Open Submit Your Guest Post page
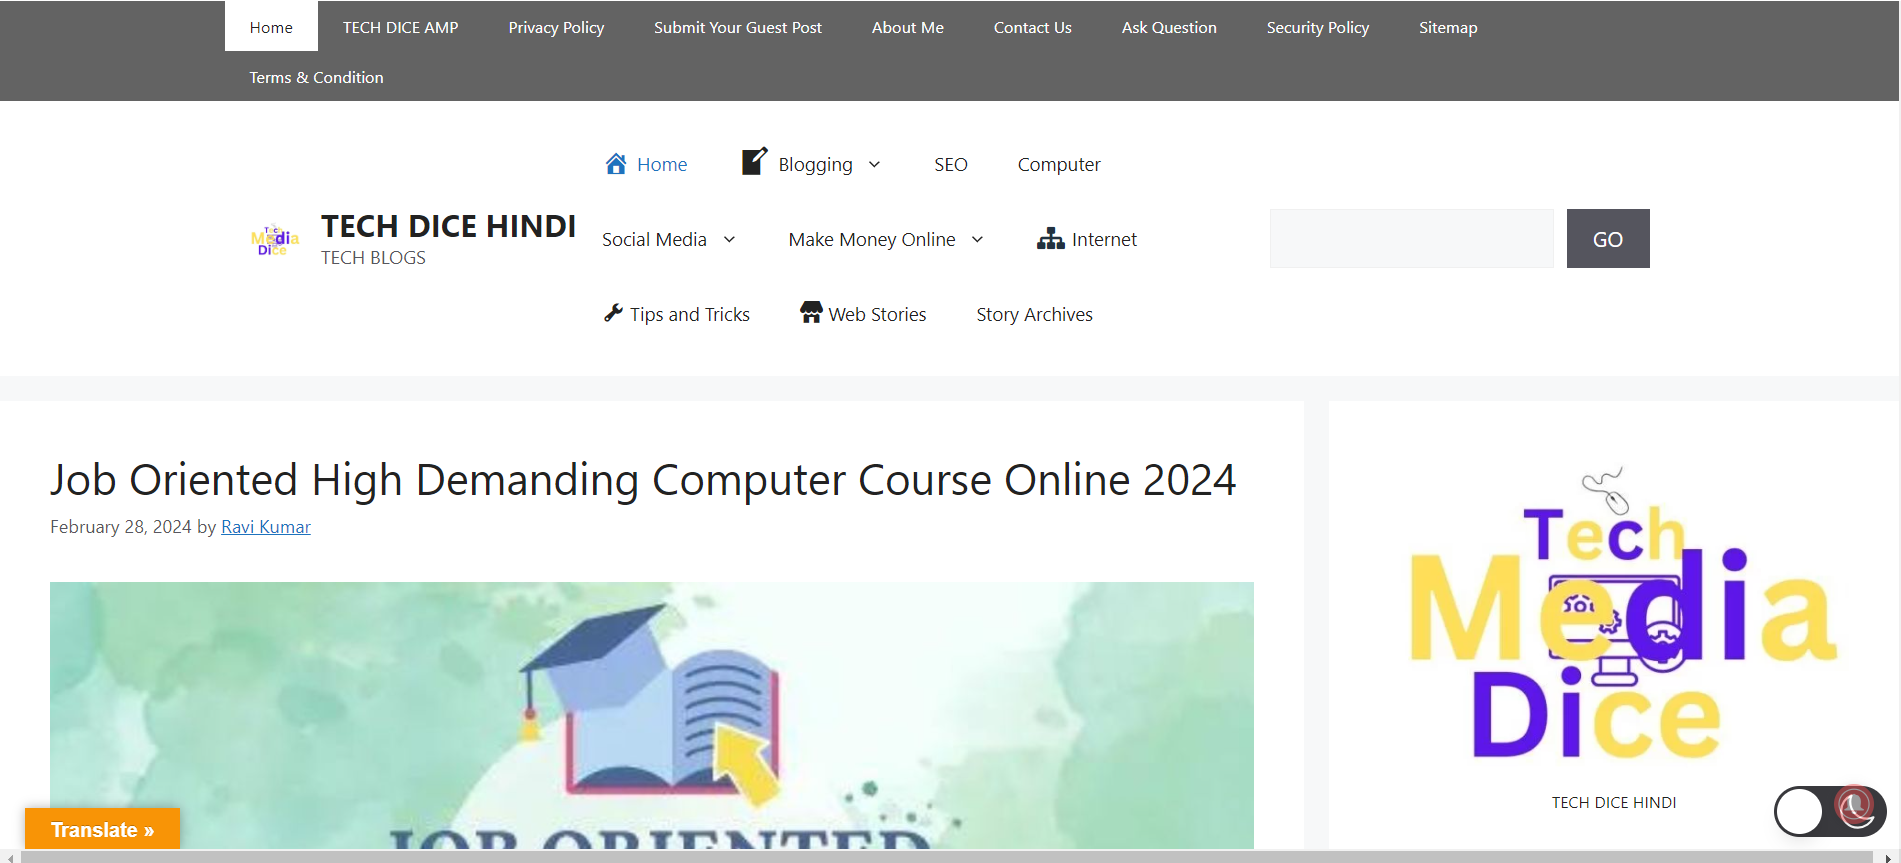 pyautogui.click(x=738, y=27)
